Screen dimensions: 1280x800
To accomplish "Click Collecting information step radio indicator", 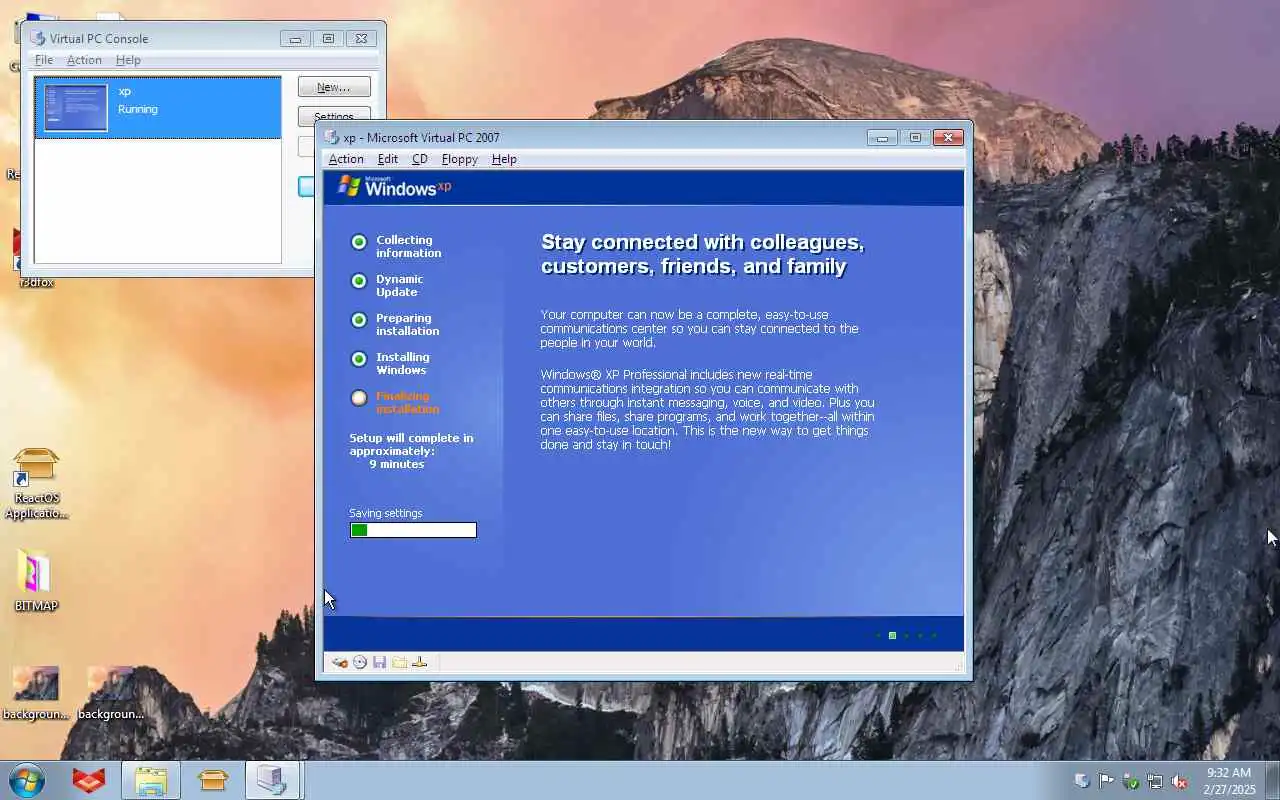I will 359,242.
